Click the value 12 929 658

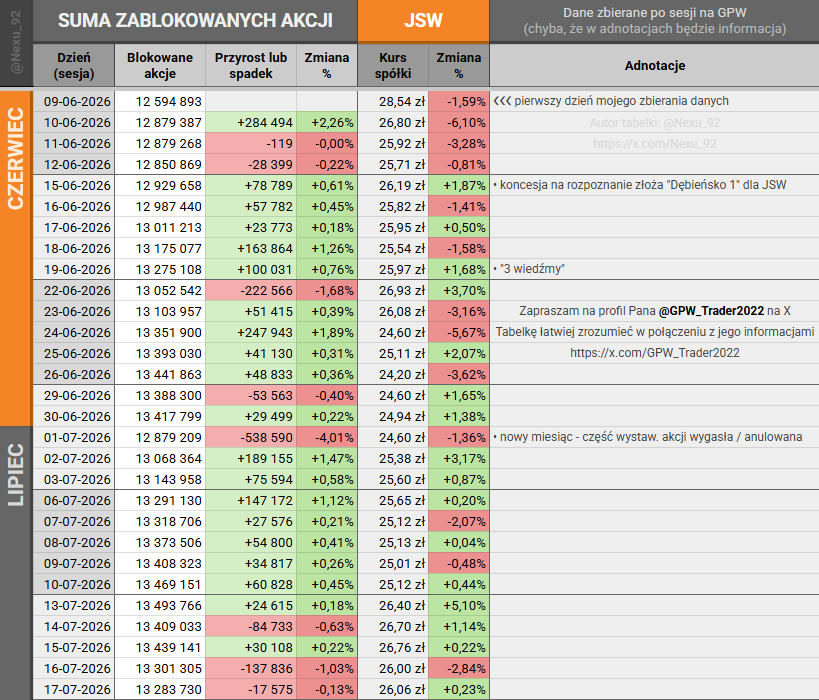pos(160,185)
